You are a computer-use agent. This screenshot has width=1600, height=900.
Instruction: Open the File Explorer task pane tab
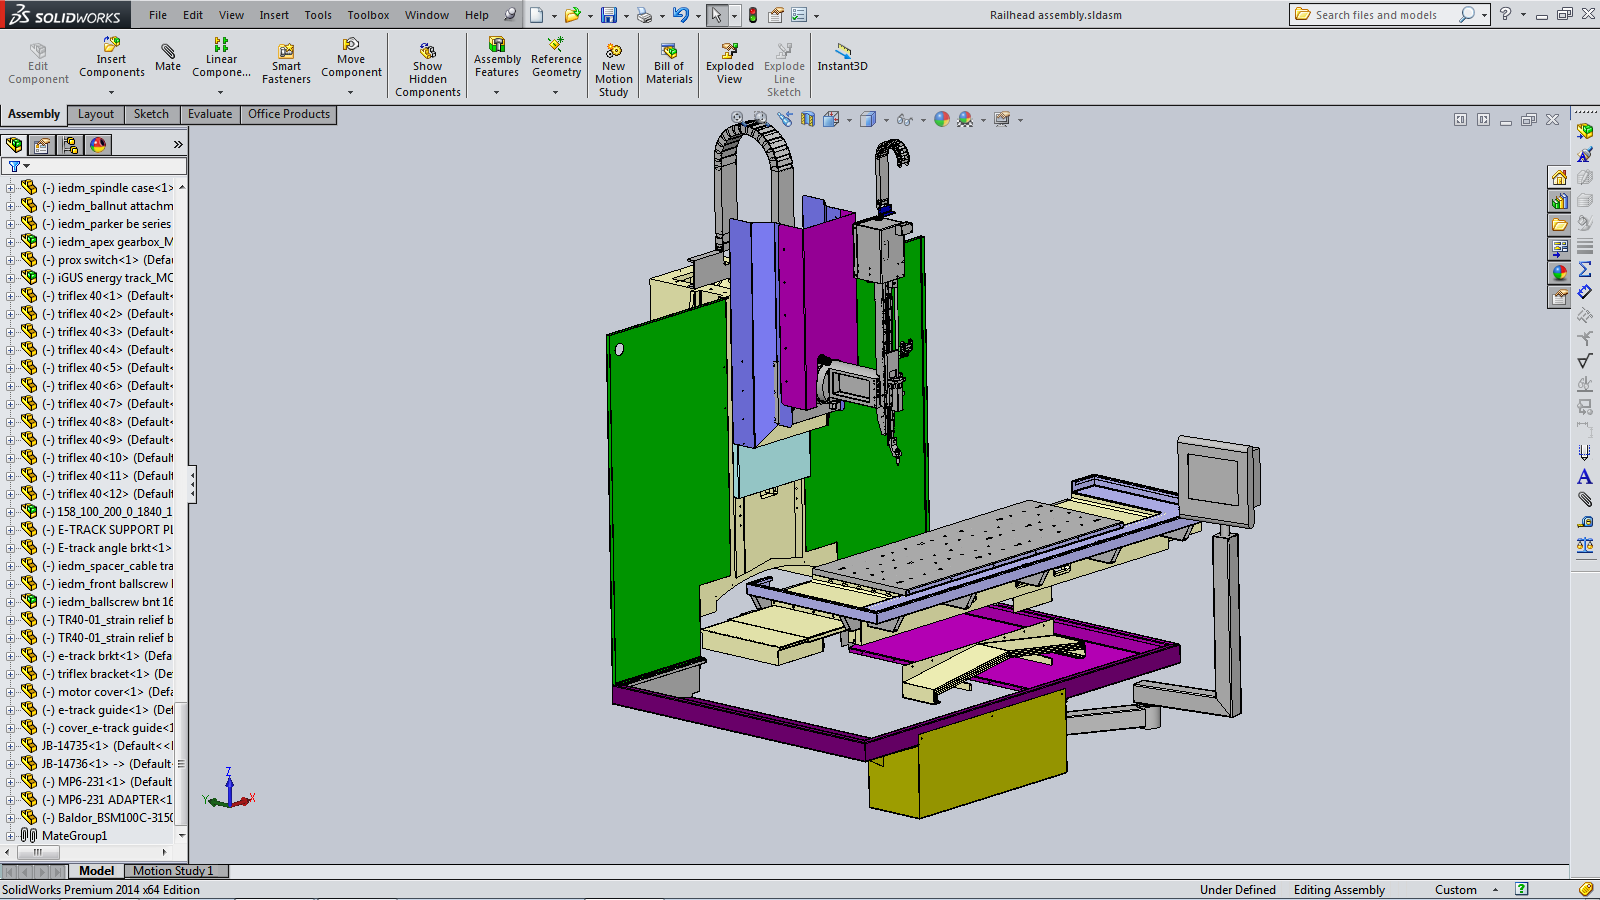coord(1559,225)
